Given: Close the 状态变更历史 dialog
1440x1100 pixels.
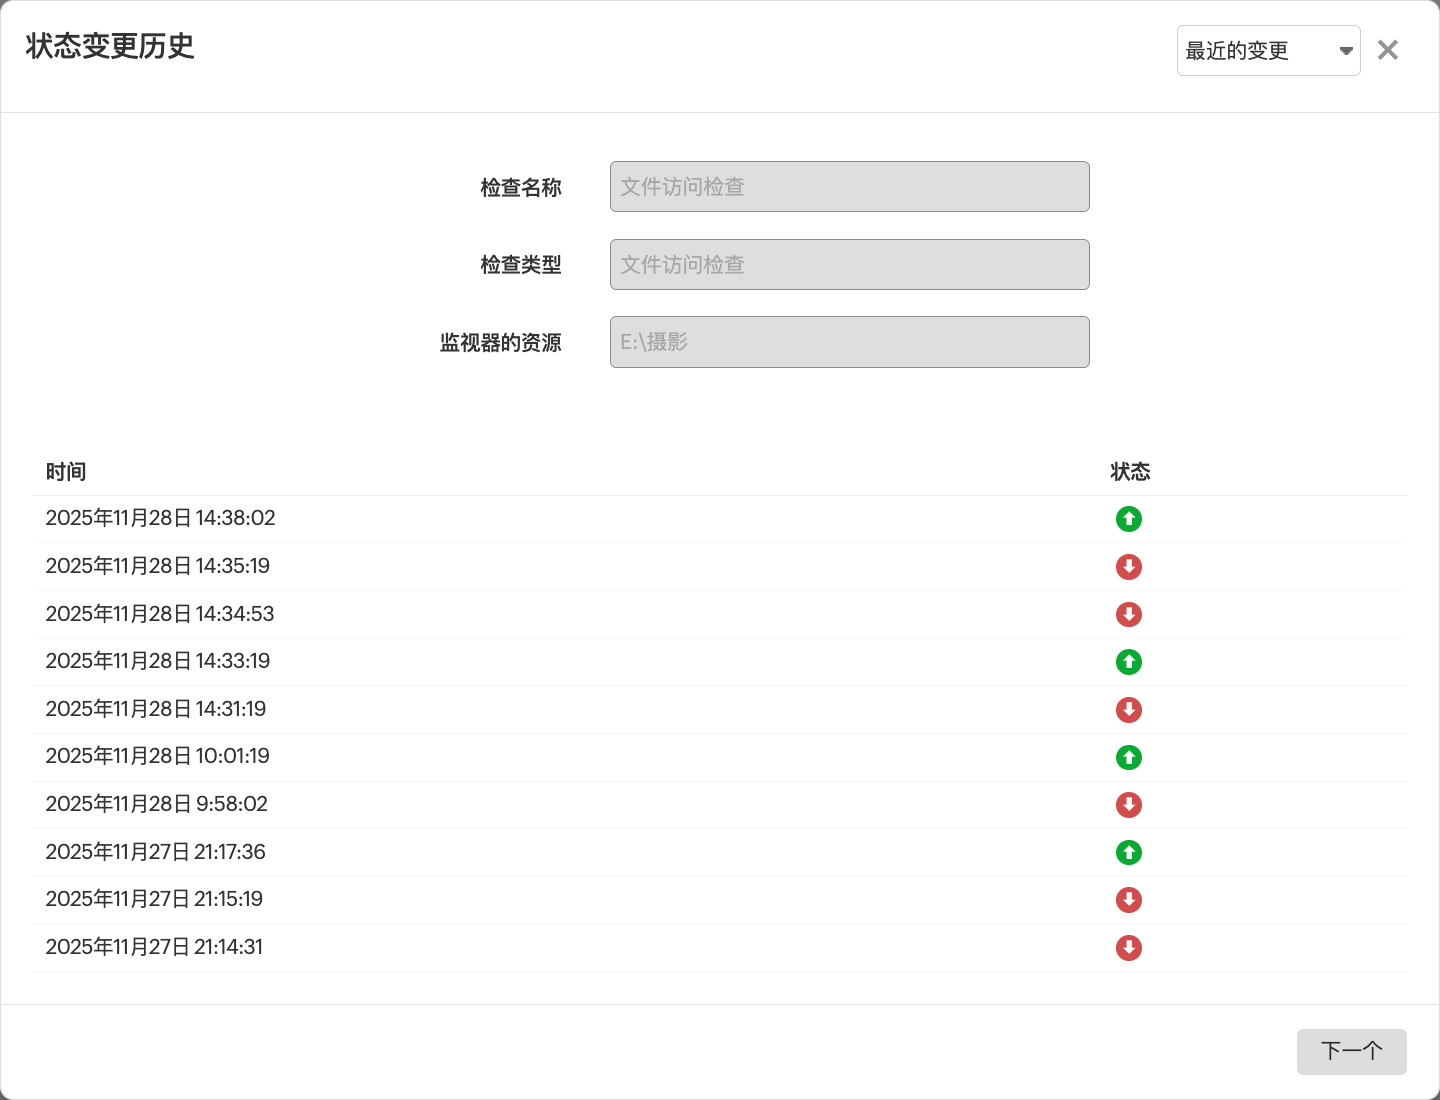Looking at the screenshot, I should (x=1387, y=50).
